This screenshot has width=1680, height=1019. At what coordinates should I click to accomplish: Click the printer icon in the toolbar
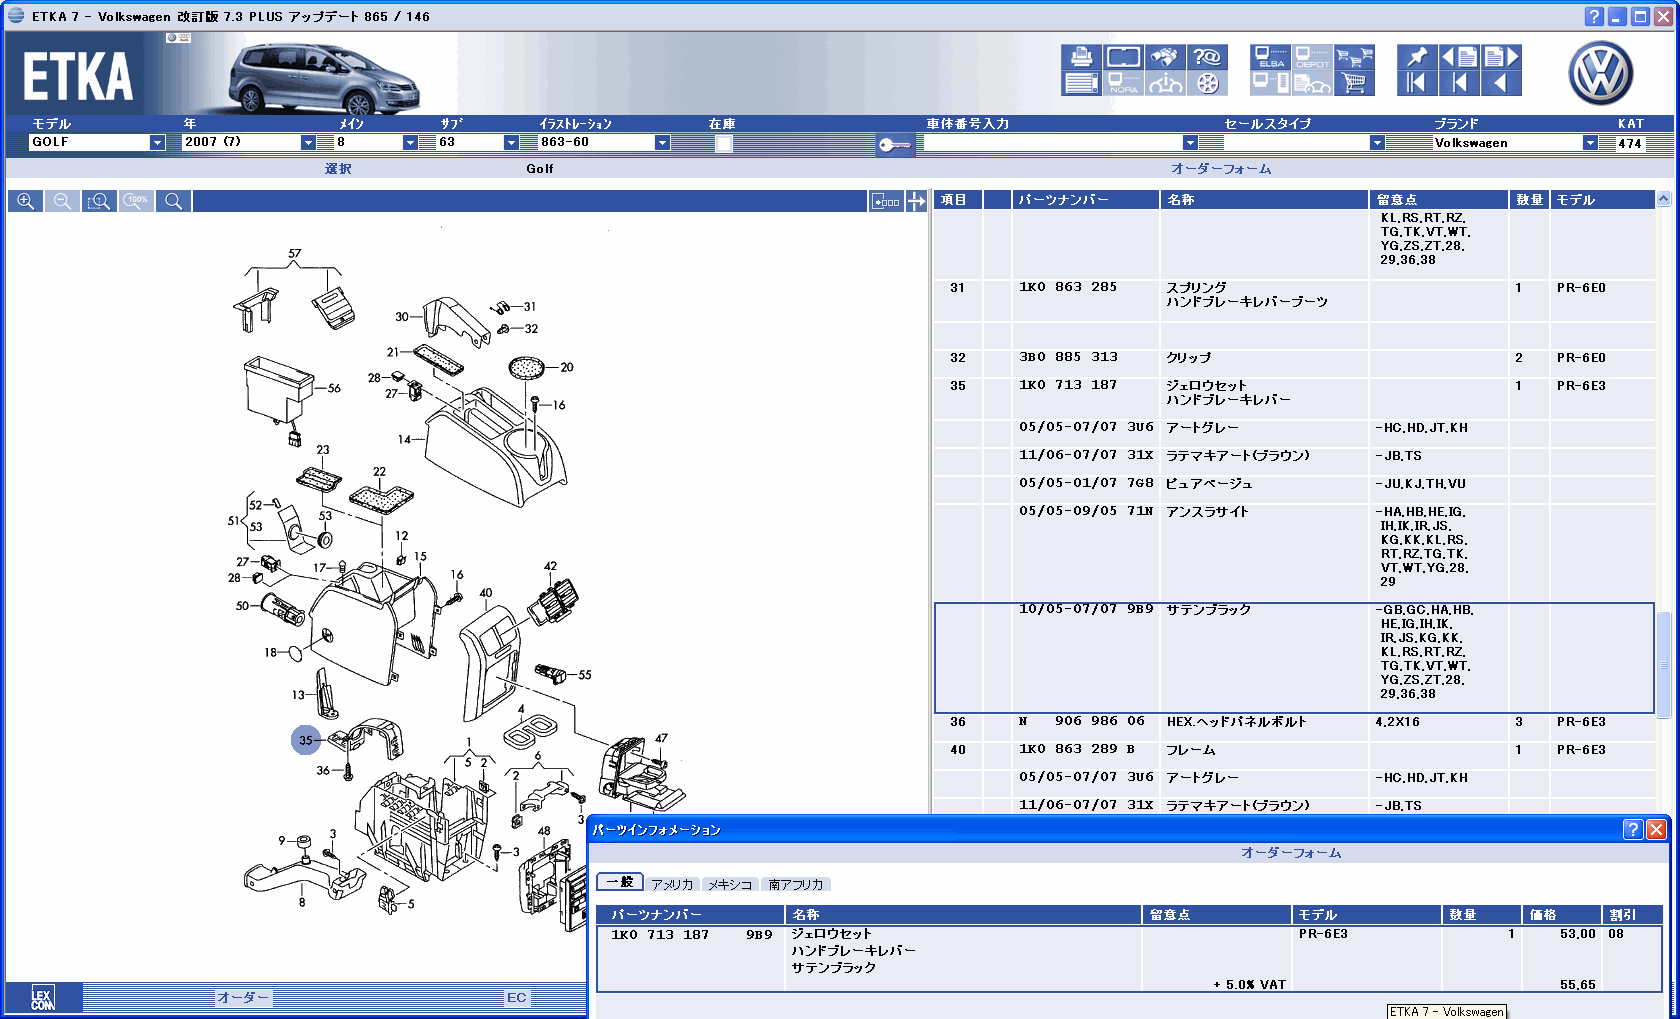pos(1081,57)
